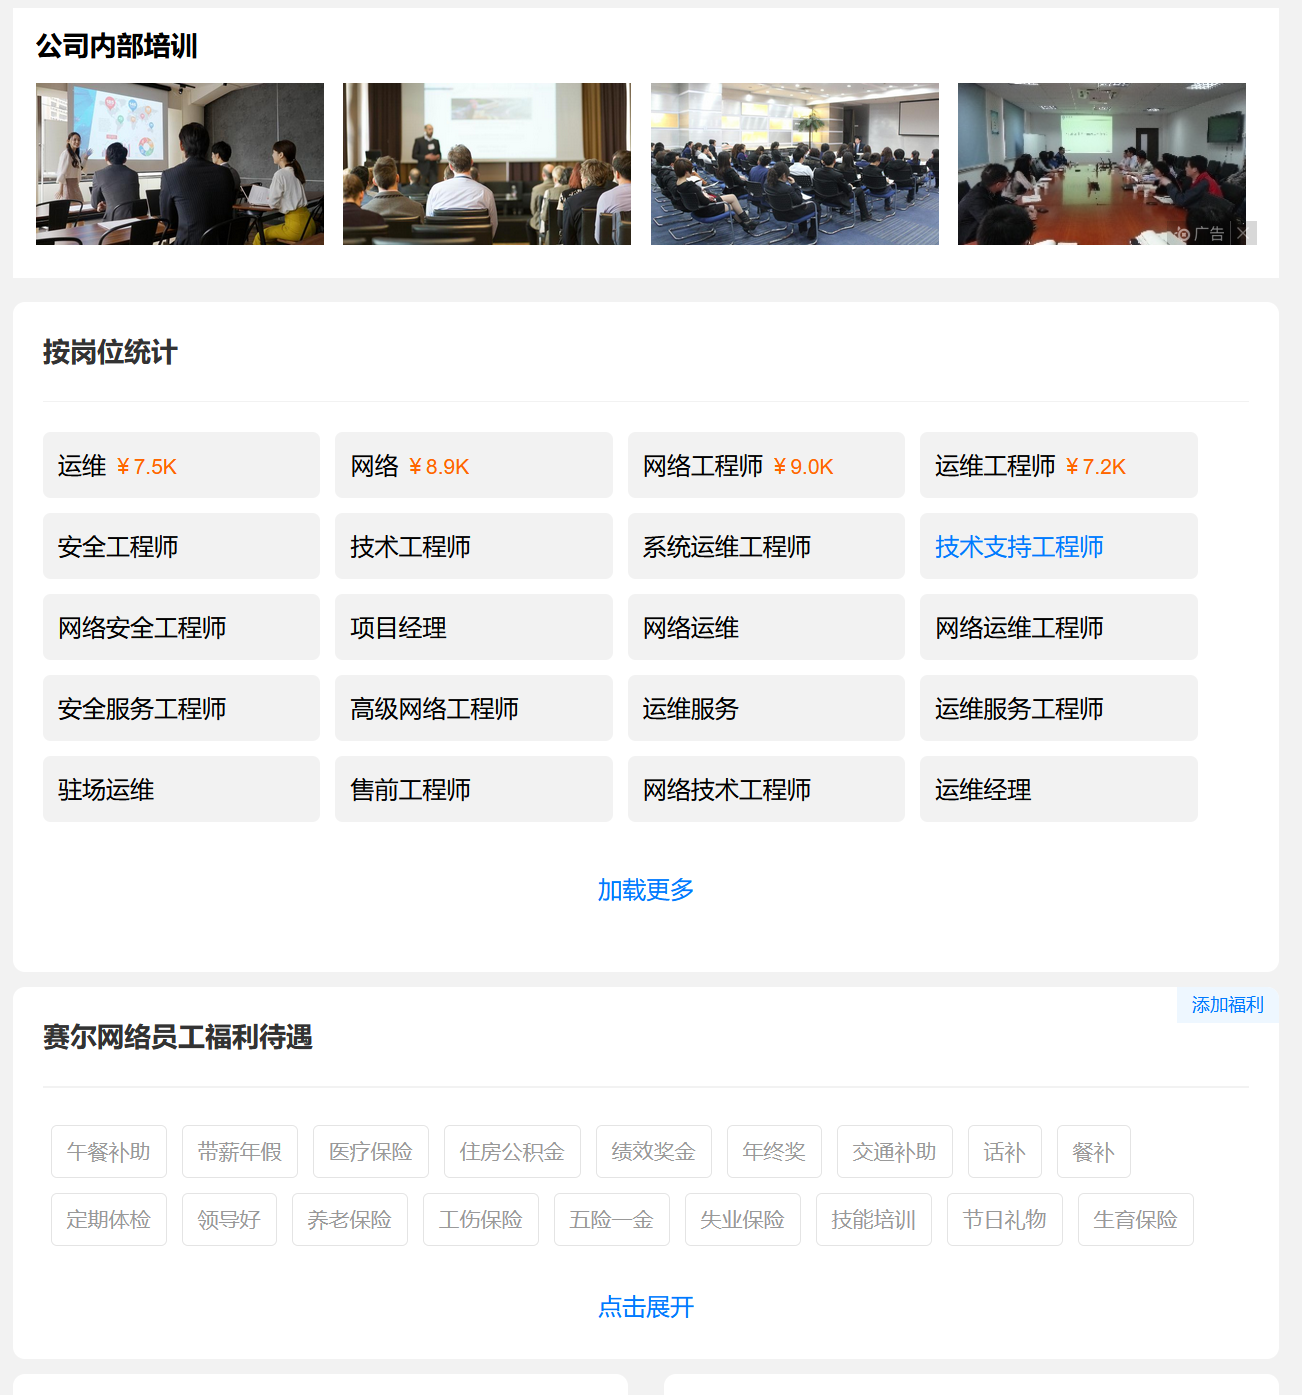Click the 午餐补助 benefit tag
Screen dimensions: 1302x1395
pos(109,1152)
